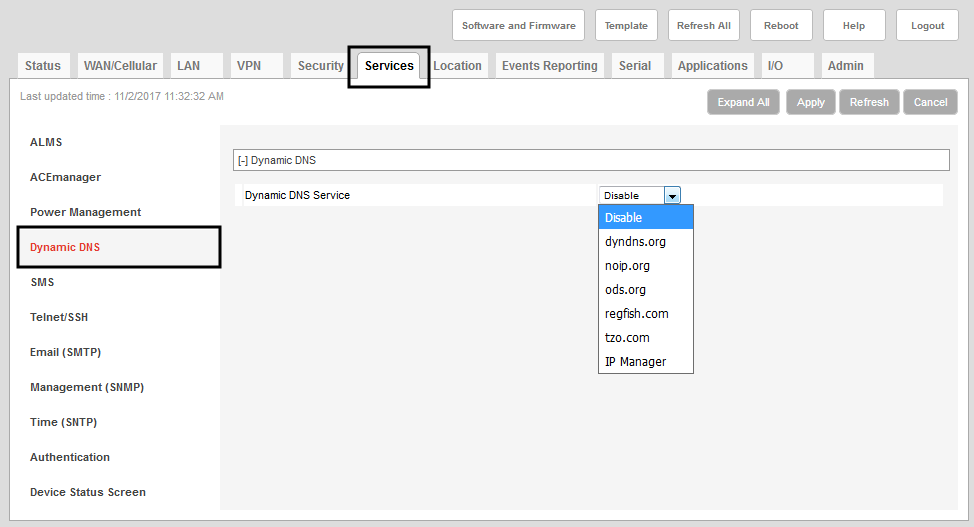Viewport: 974px width, 527px height.
Task: Click the Dynamic DNS Service dropdown arrow
Action: click(x=672, y=196)
